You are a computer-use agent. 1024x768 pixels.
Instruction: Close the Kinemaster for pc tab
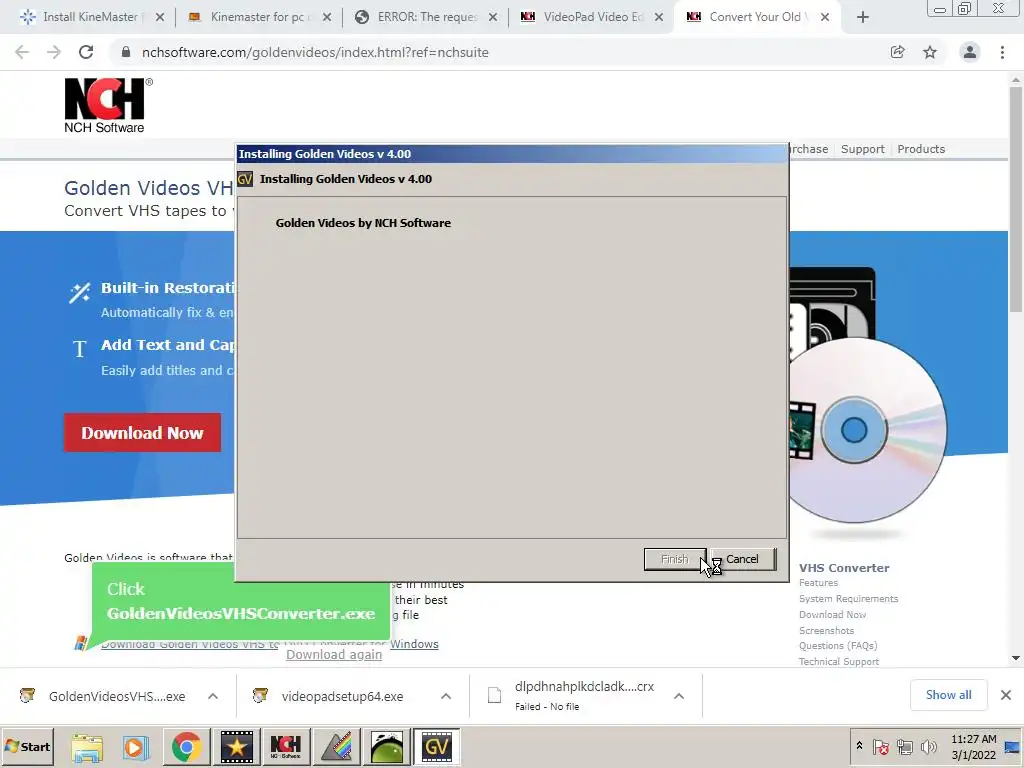click(x=327, y=17)
